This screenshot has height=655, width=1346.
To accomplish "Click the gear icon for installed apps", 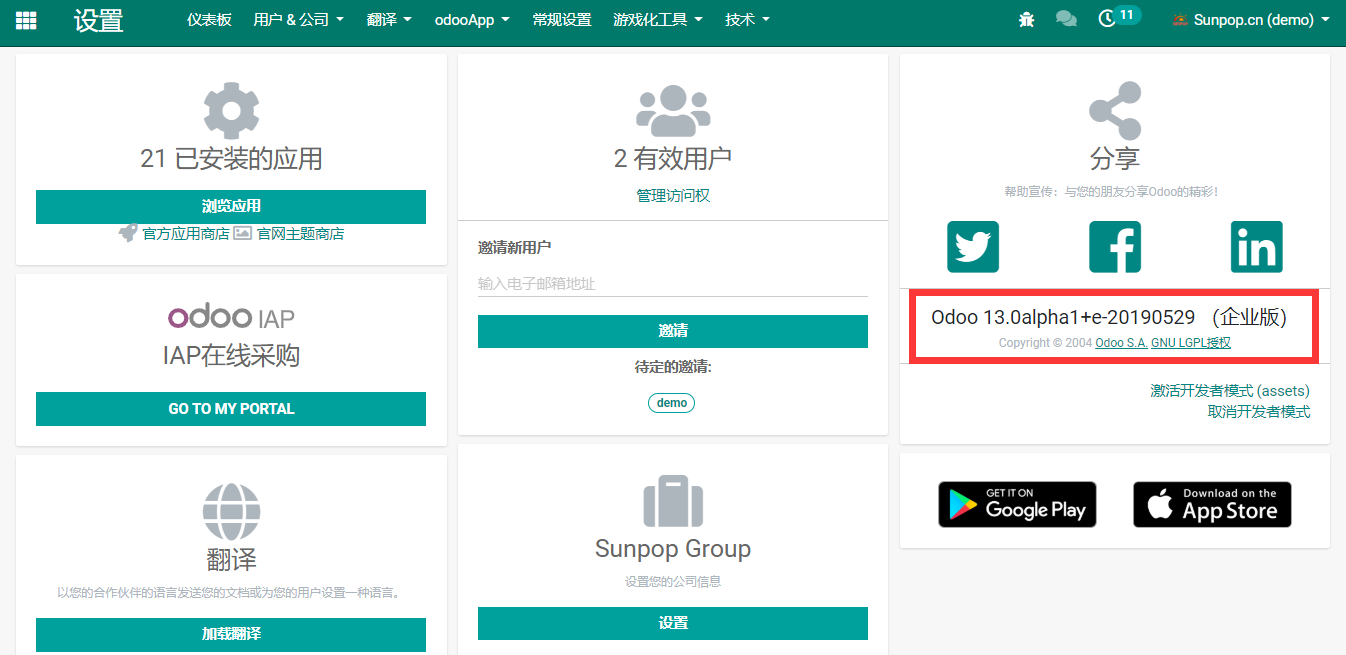I will 231,111.
